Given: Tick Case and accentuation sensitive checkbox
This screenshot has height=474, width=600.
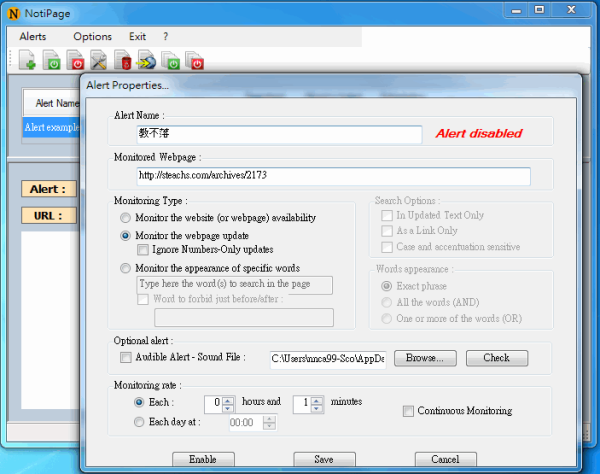Looking at the screenshot, I should (387, 247).
